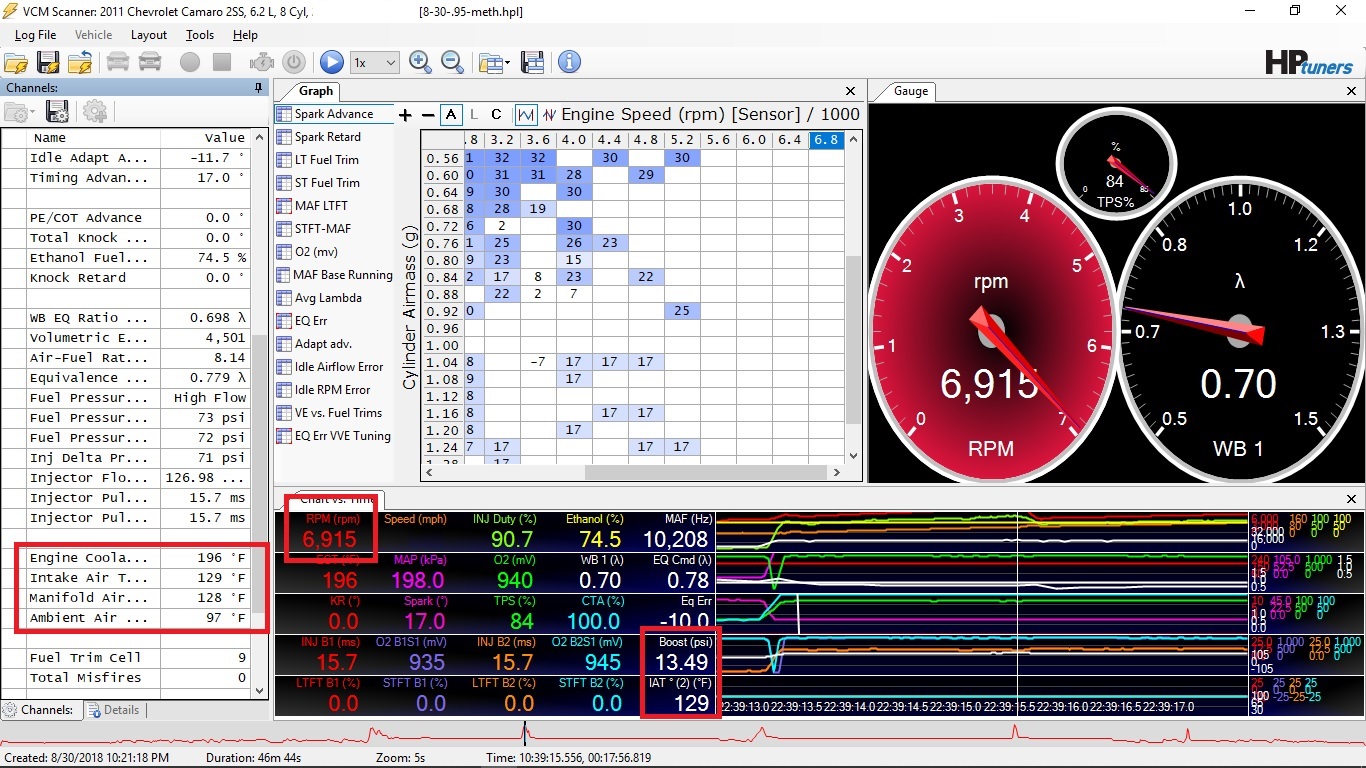Click the blue info icon in toolbar

click(x=569, y=62)
